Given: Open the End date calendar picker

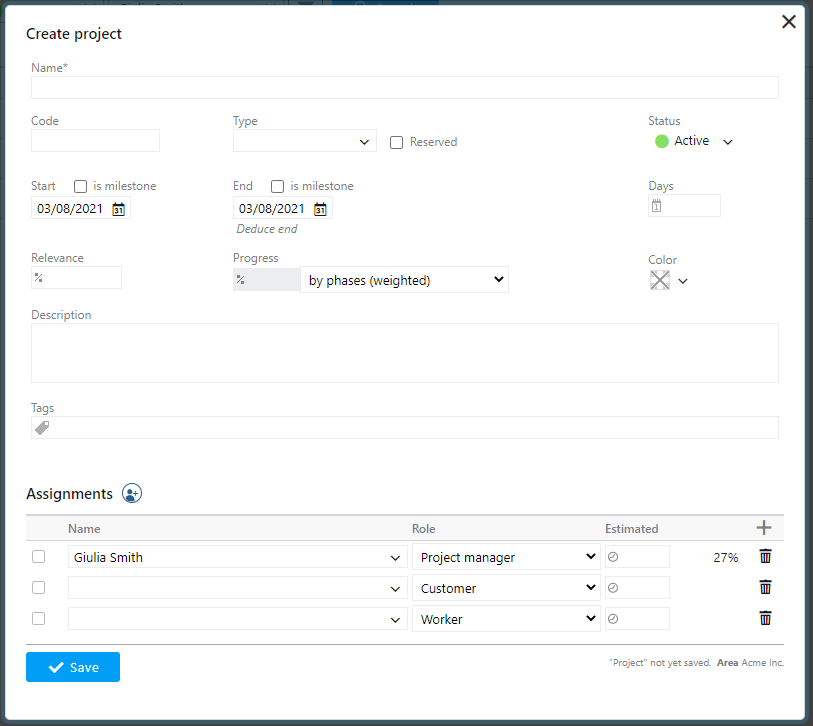Looking at the screenshot, I should tap(320, 209).
